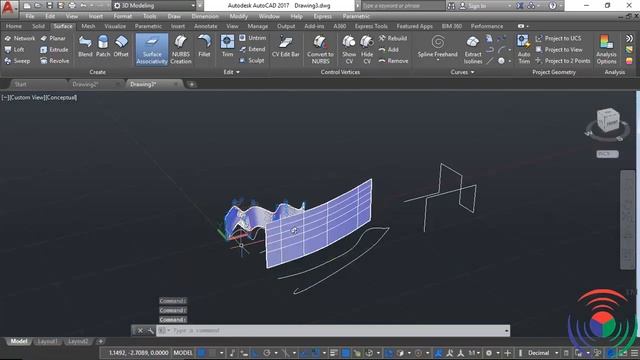
Task: Toggle polar tracking in status bar
Action: (x=267, y=353)
